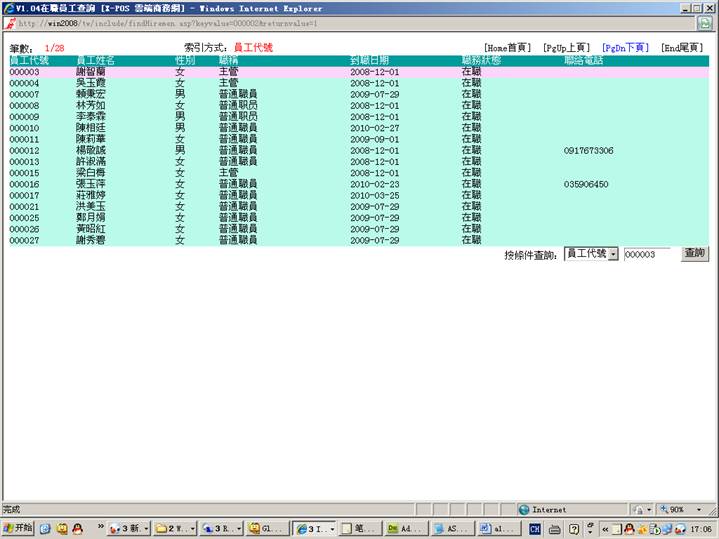This screenshot has width=719, height=539.
Task: Click the help question mark icon in taskbar
Action: [575, 527]
